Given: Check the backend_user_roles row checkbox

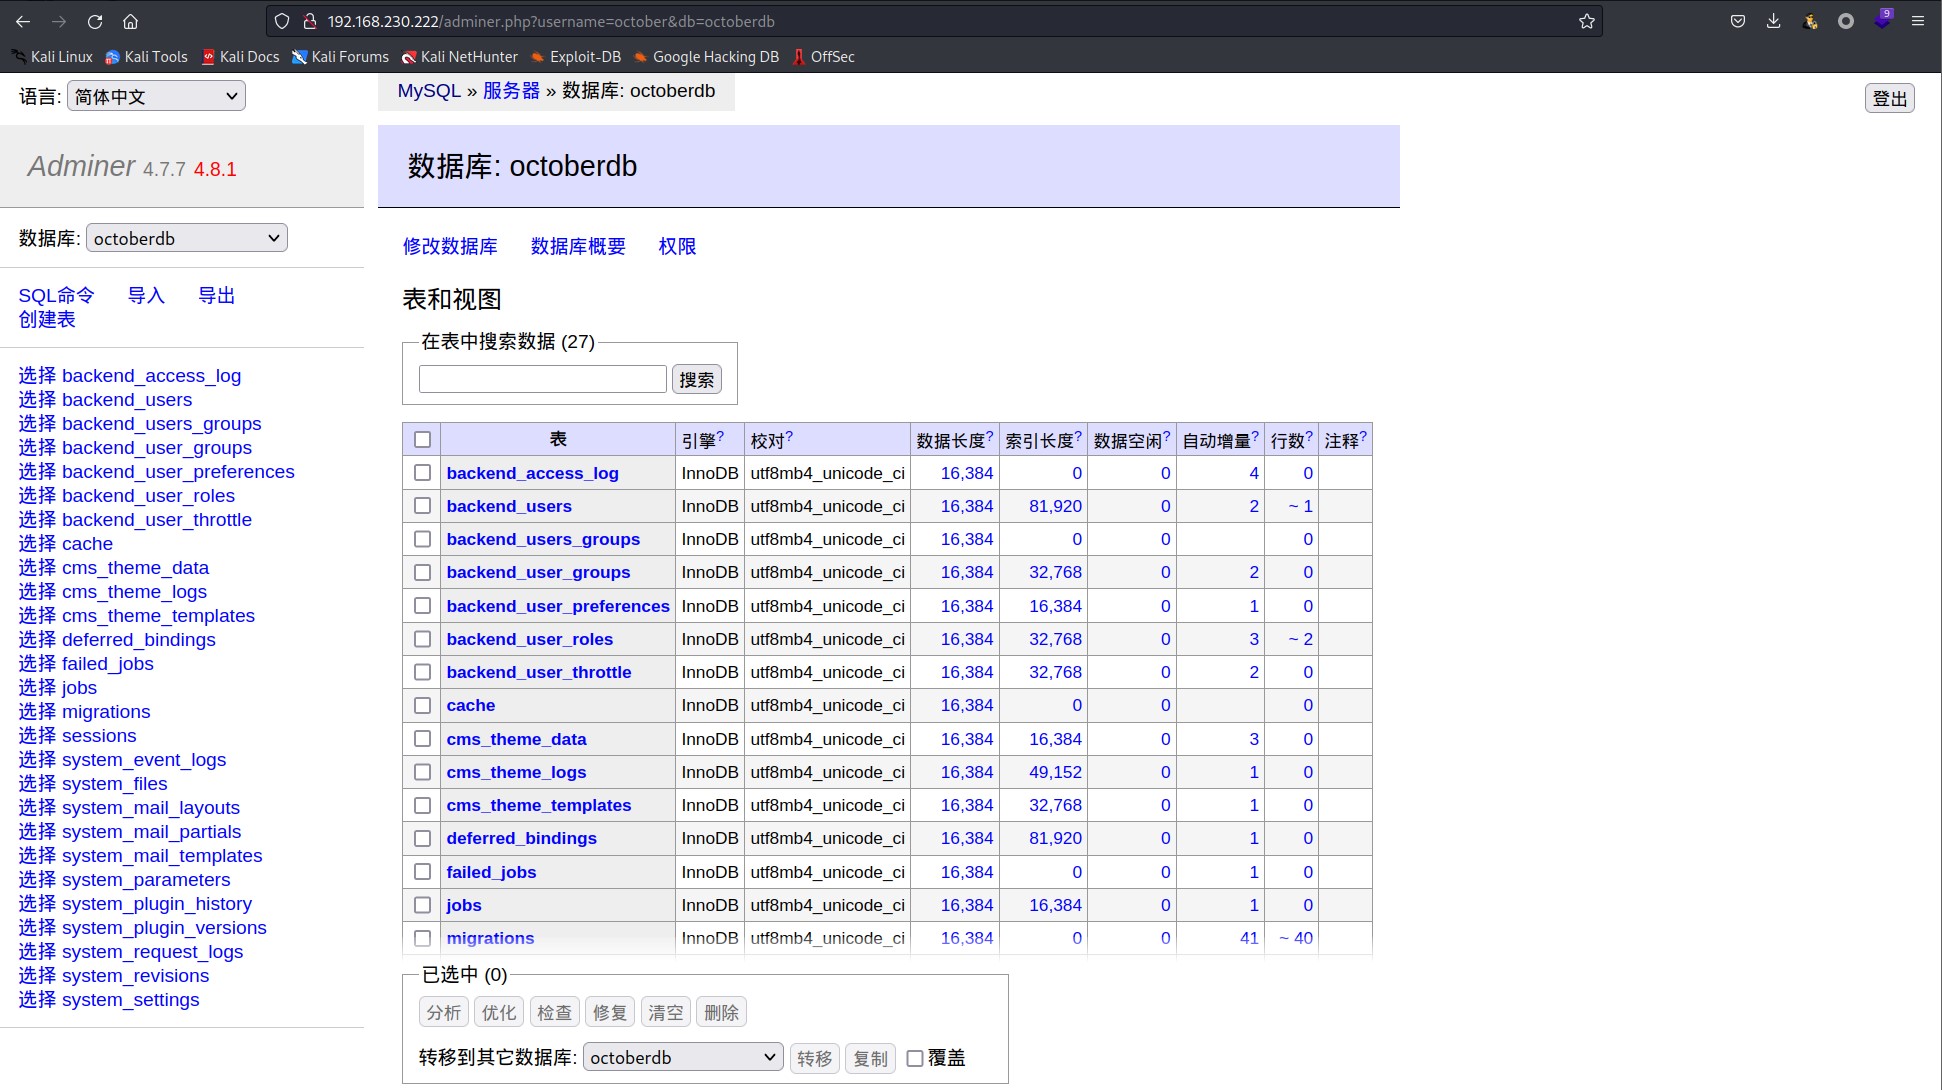Looking at the screenshot, I should pos(422,638).
